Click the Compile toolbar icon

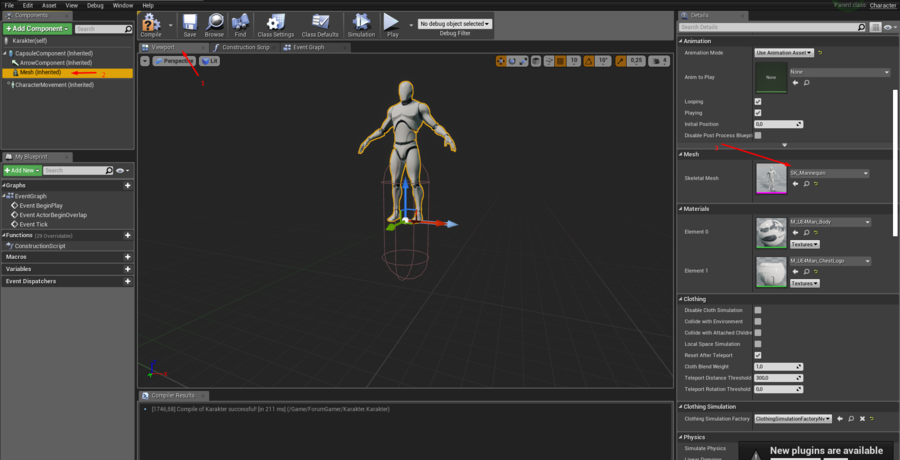tap(151, 25)
